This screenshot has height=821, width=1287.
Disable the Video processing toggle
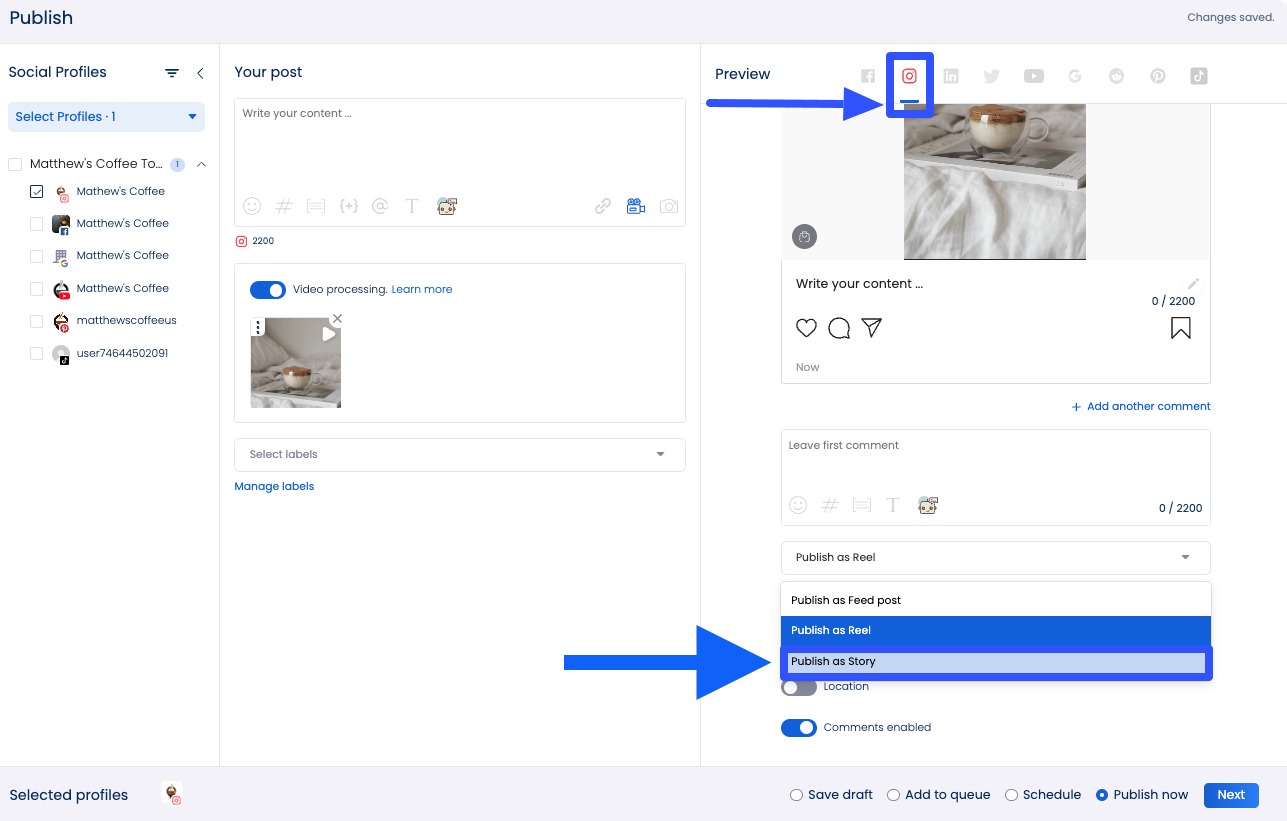[x=268, y=290]
